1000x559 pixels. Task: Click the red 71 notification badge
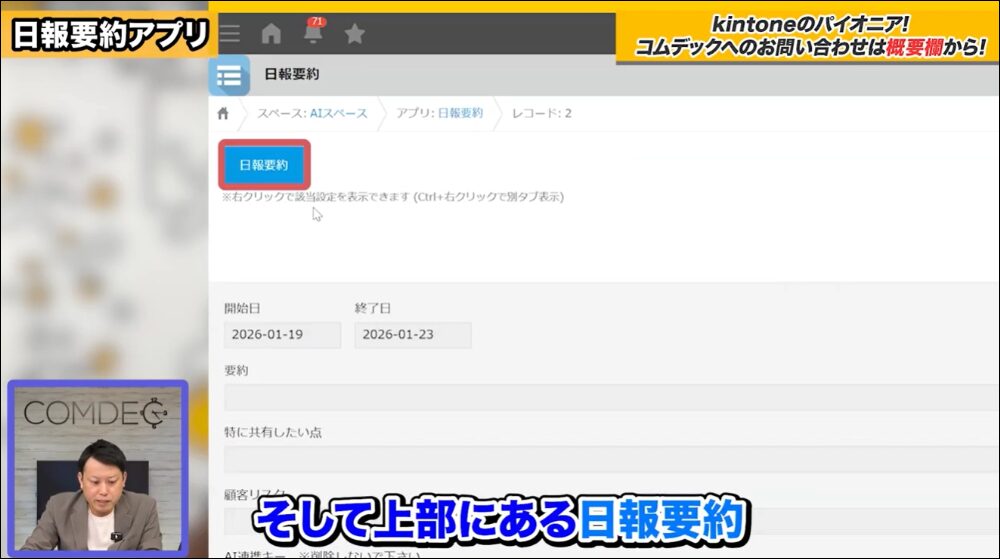click(318, 21)
